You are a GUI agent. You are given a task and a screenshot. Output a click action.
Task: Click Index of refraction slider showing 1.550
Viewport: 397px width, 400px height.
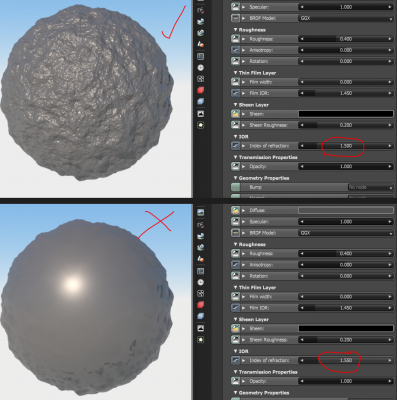(x=346, y=360)
